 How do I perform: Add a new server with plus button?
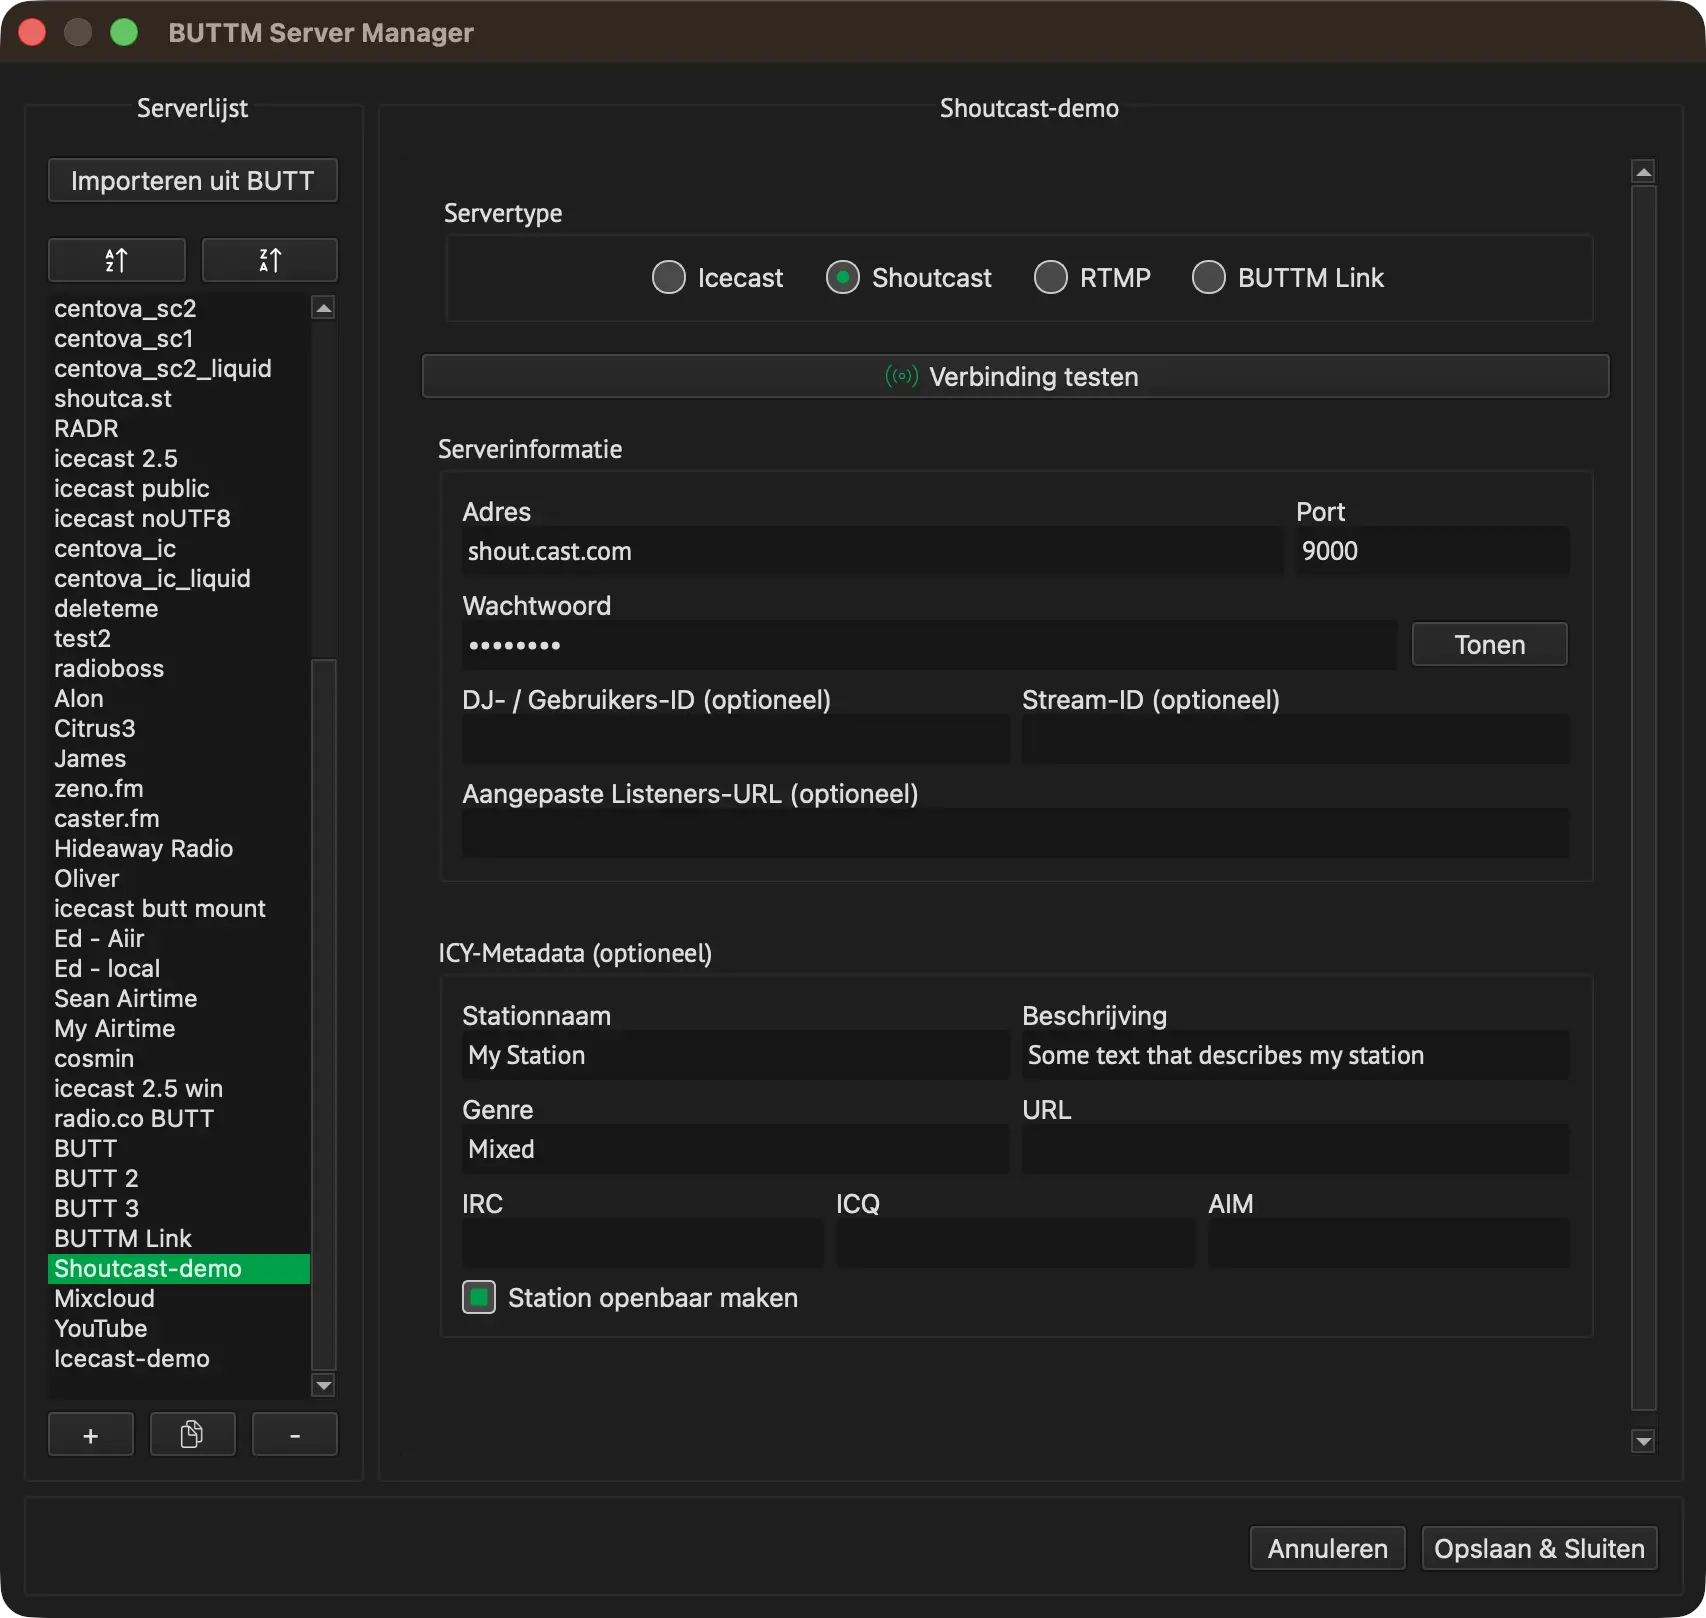coord(91,1435)
